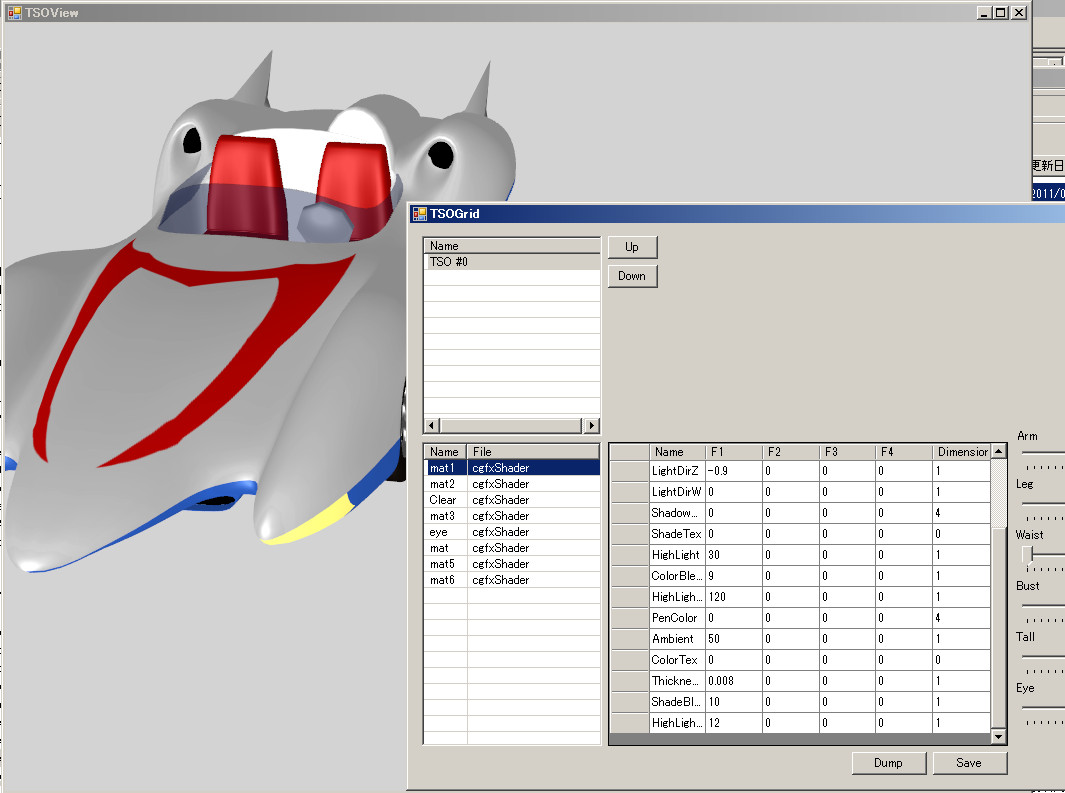This screenshot has height=793, width=1065.
Task: Select the mat2 shader row
Action: point(443,484)
